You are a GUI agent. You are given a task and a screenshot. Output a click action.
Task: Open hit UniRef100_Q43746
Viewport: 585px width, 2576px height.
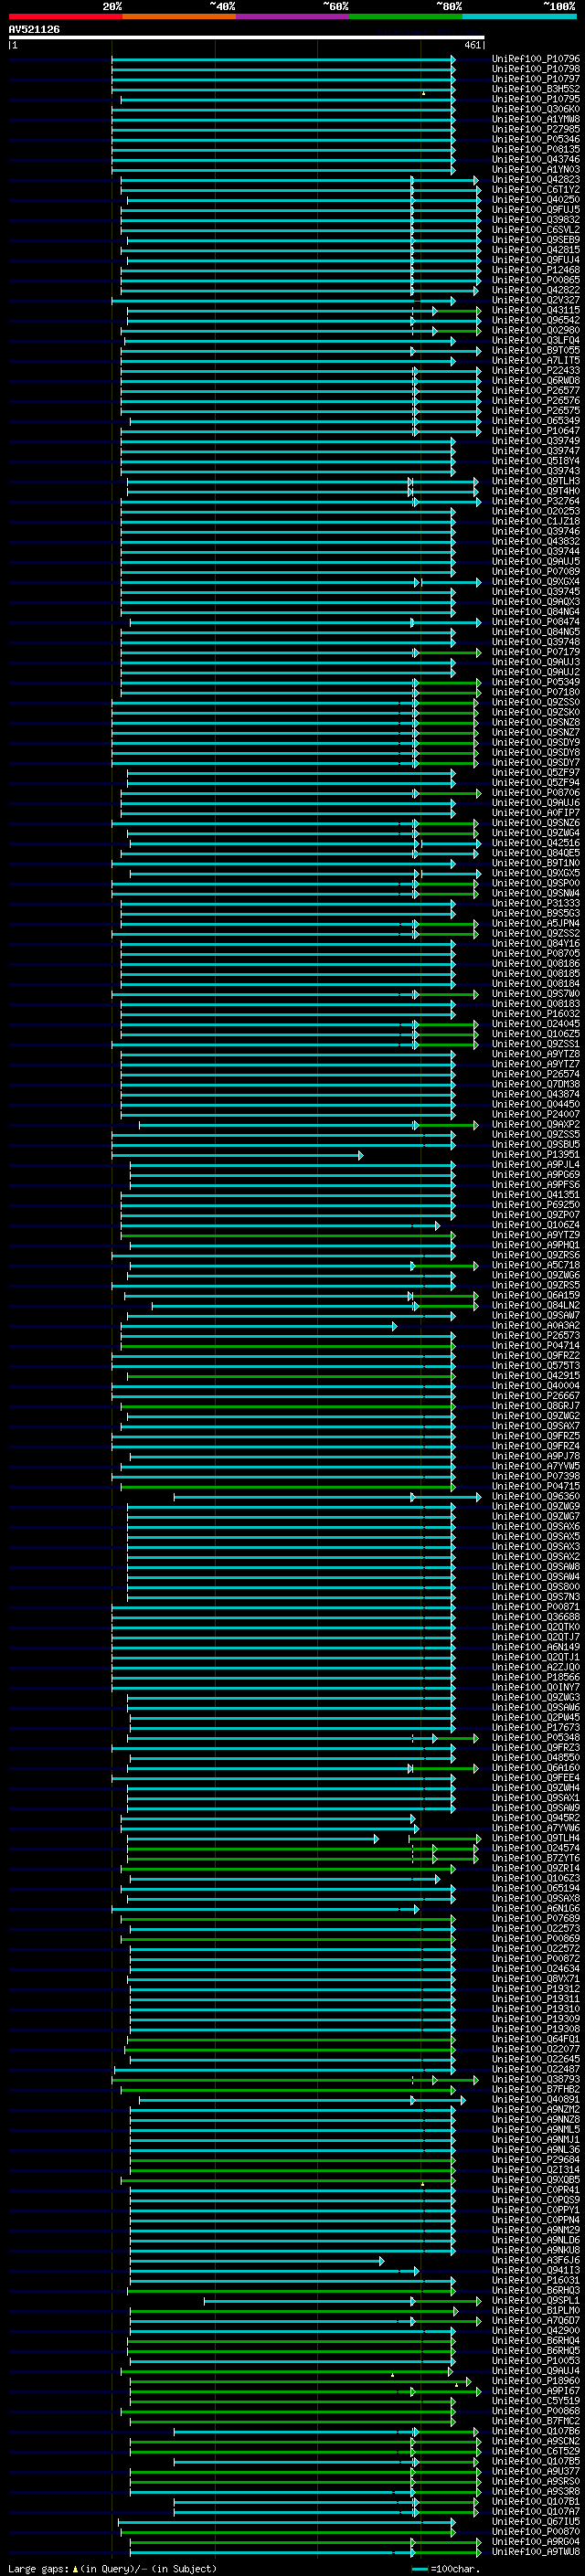tap(536, 159)
